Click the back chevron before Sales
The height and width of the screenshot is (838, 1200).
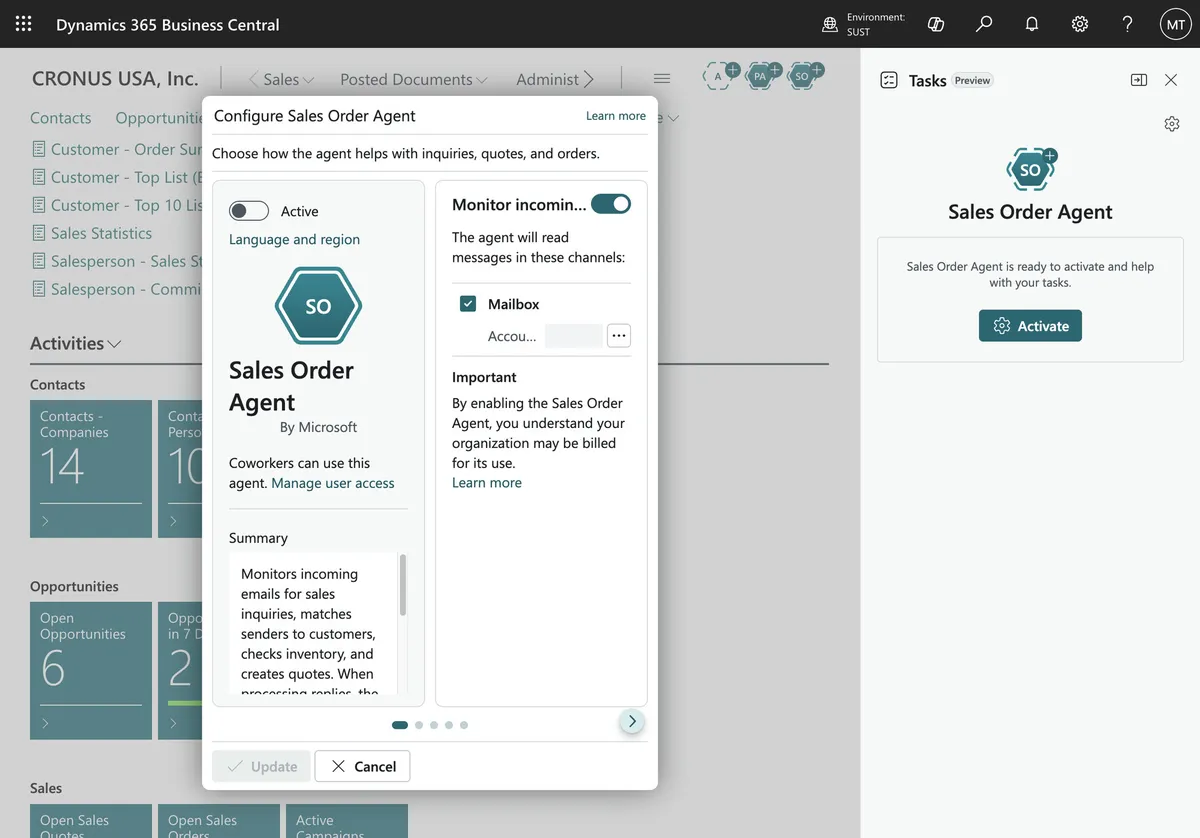pos(253,79)
